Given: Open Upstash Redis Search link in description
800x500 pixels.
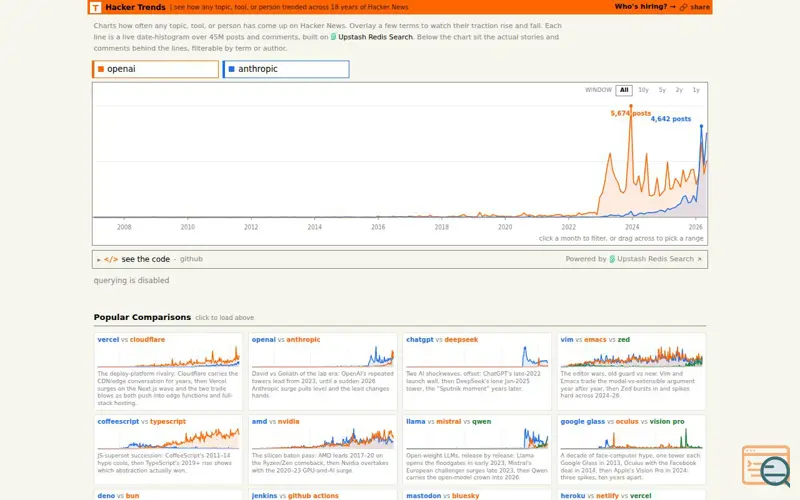Looking at the screenshot, I should [375, 37].
